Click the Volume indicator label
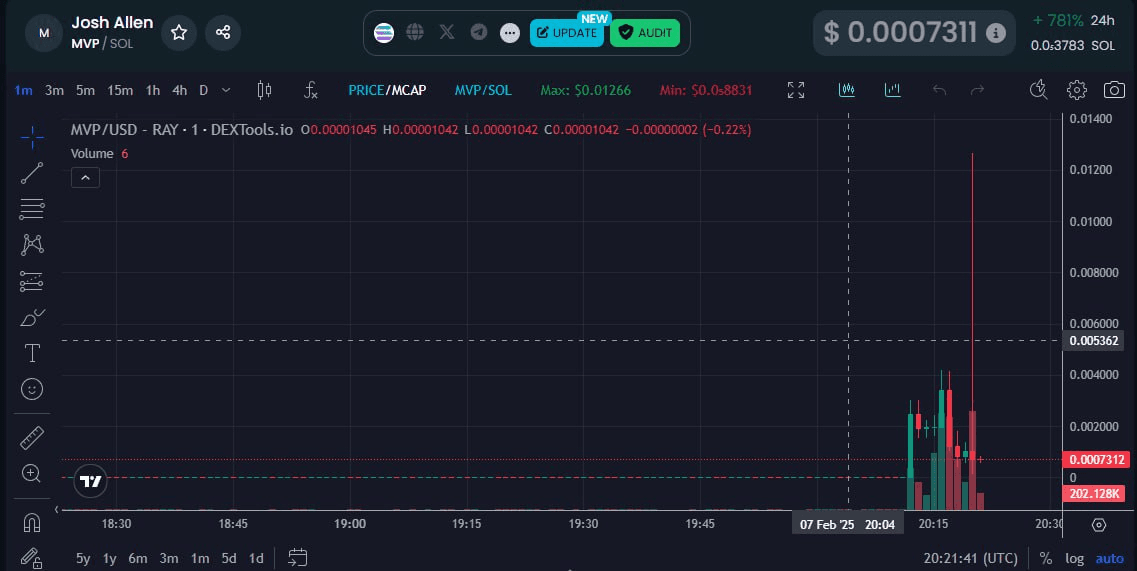The height and width of the screenshot is (571, 1137). click(x=92, y=154)
